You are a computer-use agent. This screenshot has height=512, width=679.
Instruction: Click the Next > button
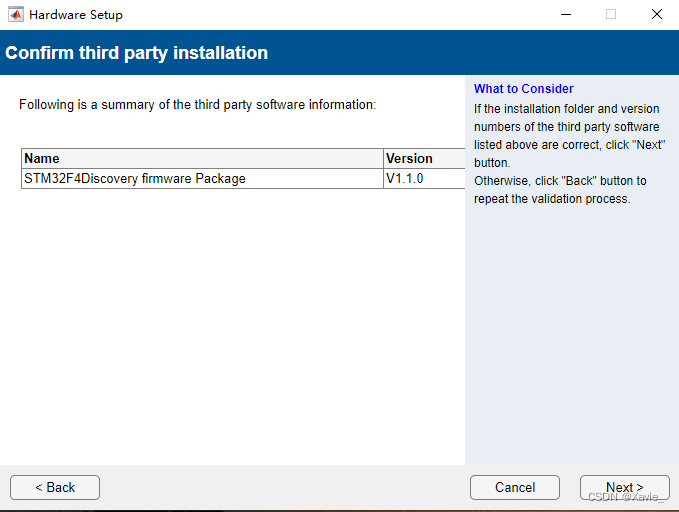(x=624, y=487)
